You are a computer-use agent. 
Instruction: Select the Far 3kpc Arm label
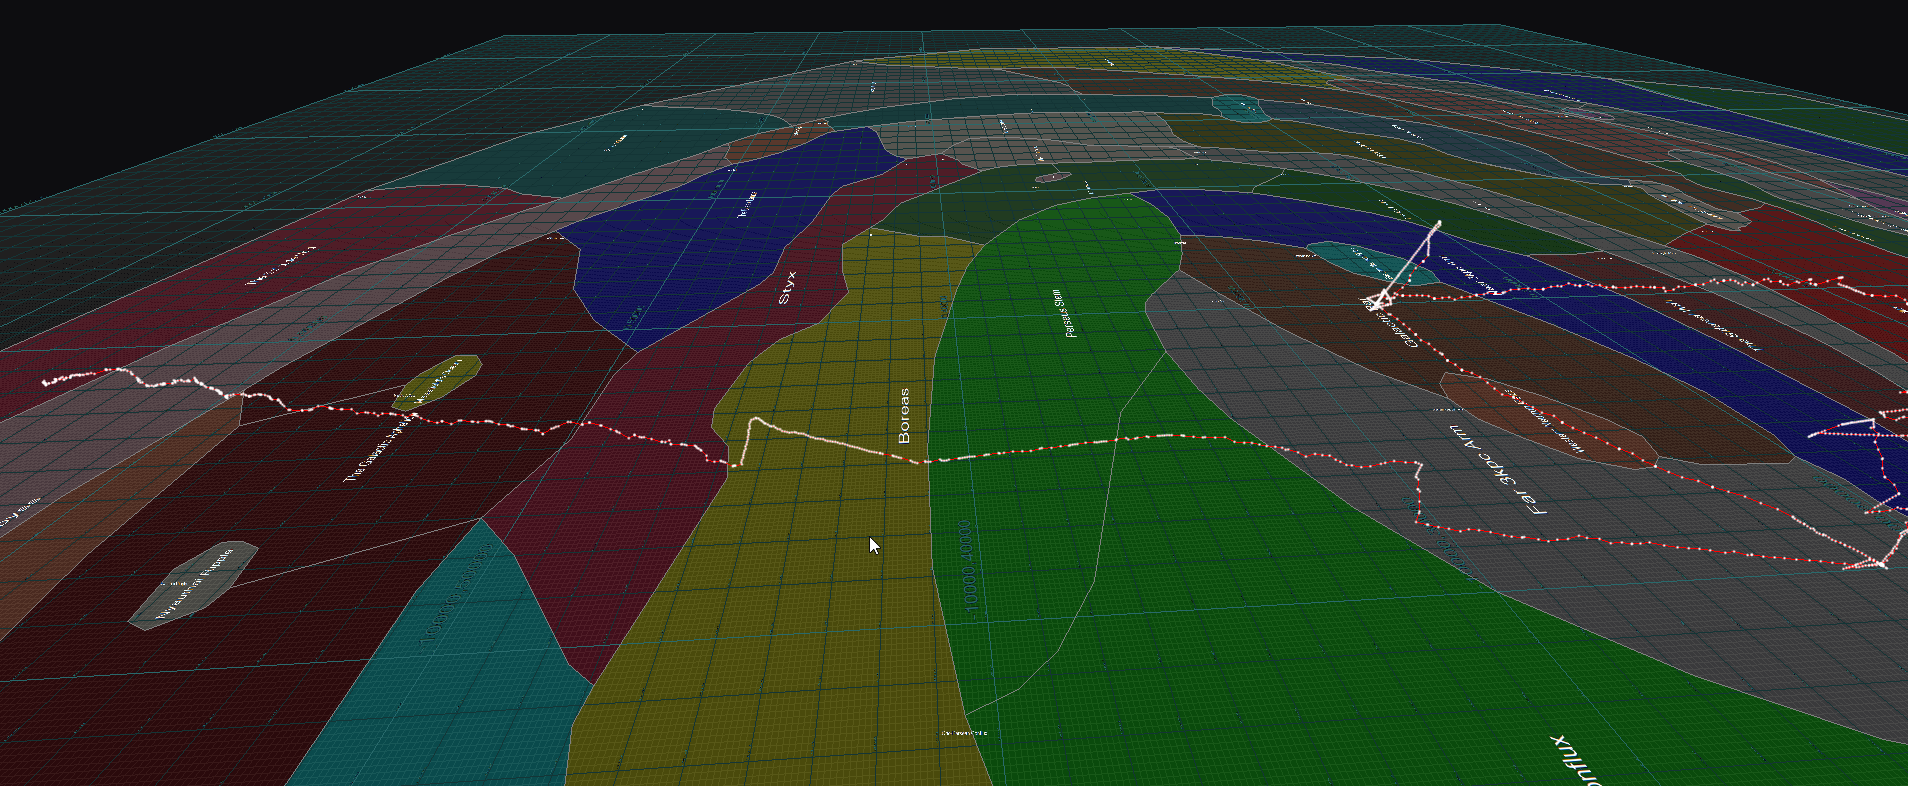pos(1497,469)
